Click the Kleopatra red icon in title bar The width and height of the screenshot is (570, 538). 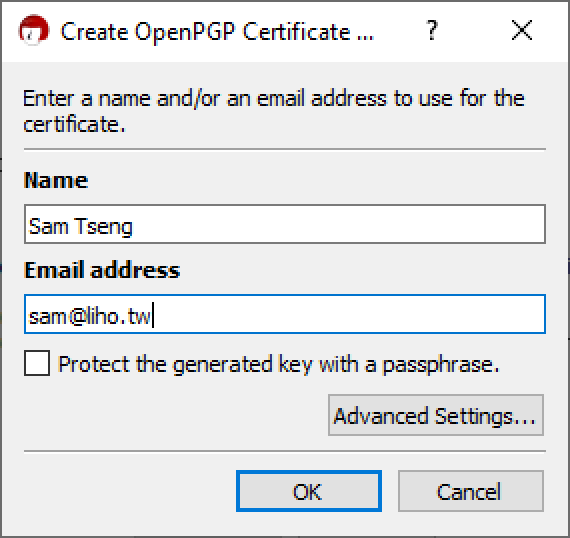pyautogui.click(x=33, y=31)
